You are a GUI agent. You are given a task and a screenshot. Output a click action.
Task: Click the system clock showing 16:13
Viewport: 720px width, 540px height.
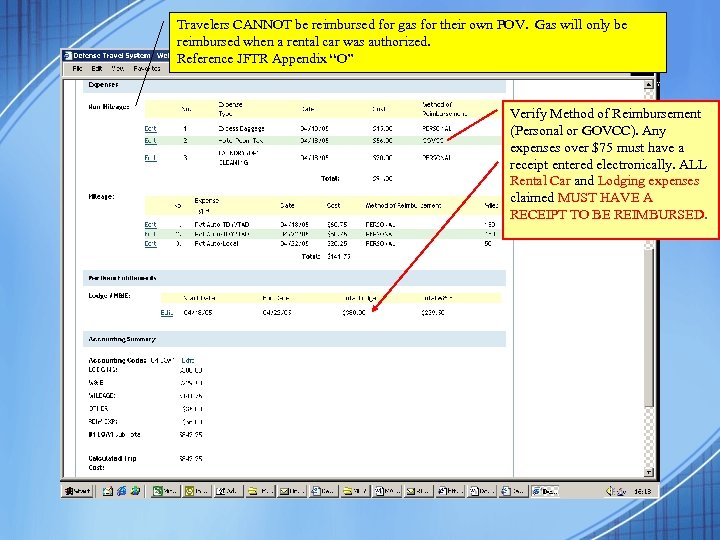642,491
